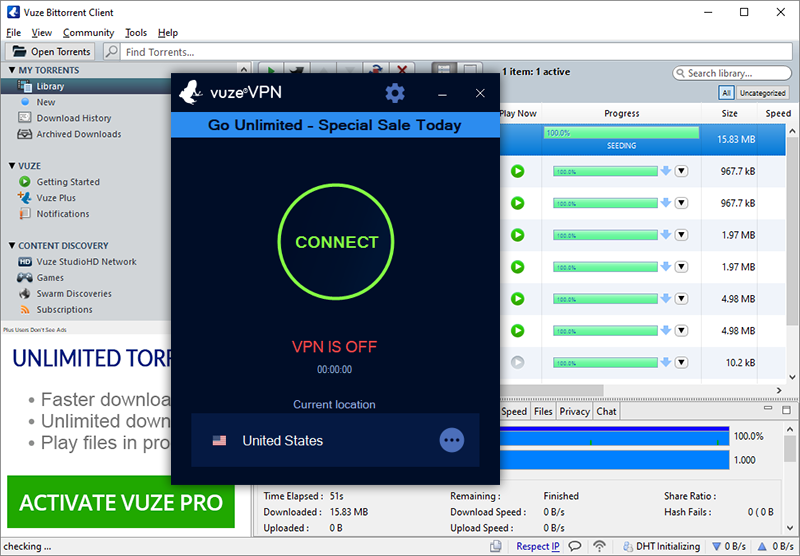This screenshot has height=556, width=800.
Task: Open the dropdown arrow in 10.2 kB row
Action: [681, 363]
